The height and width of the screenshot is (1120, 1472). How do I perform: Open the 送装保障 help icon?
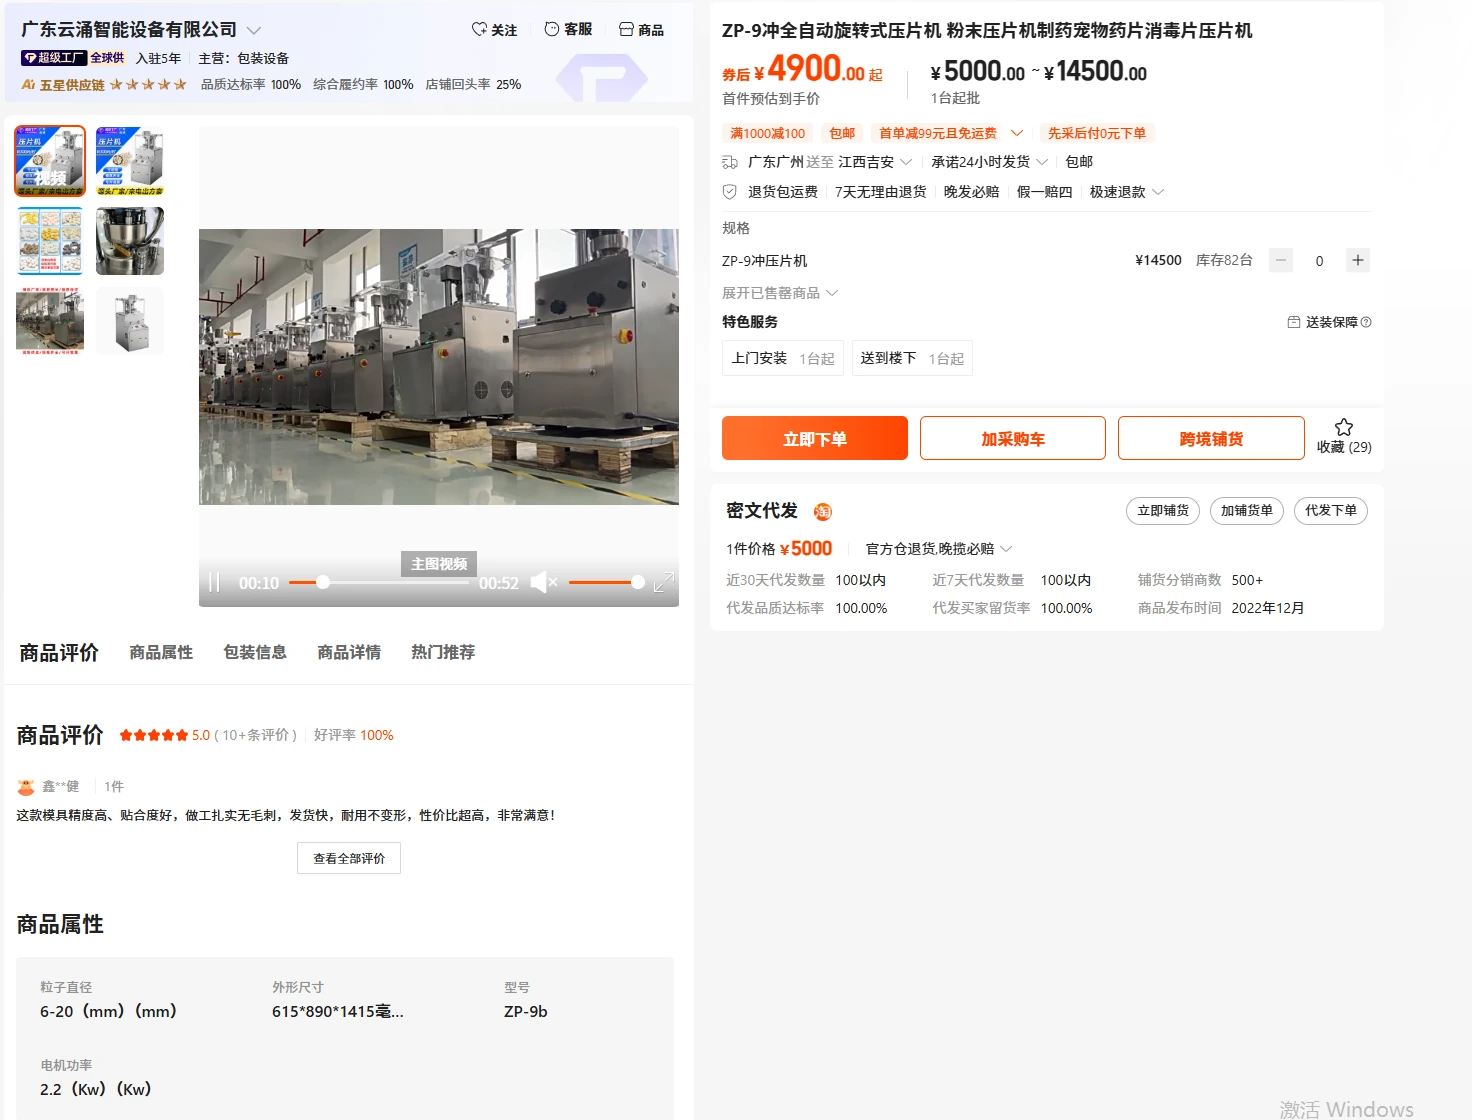pyautogui.click(x=1366, y=322)
